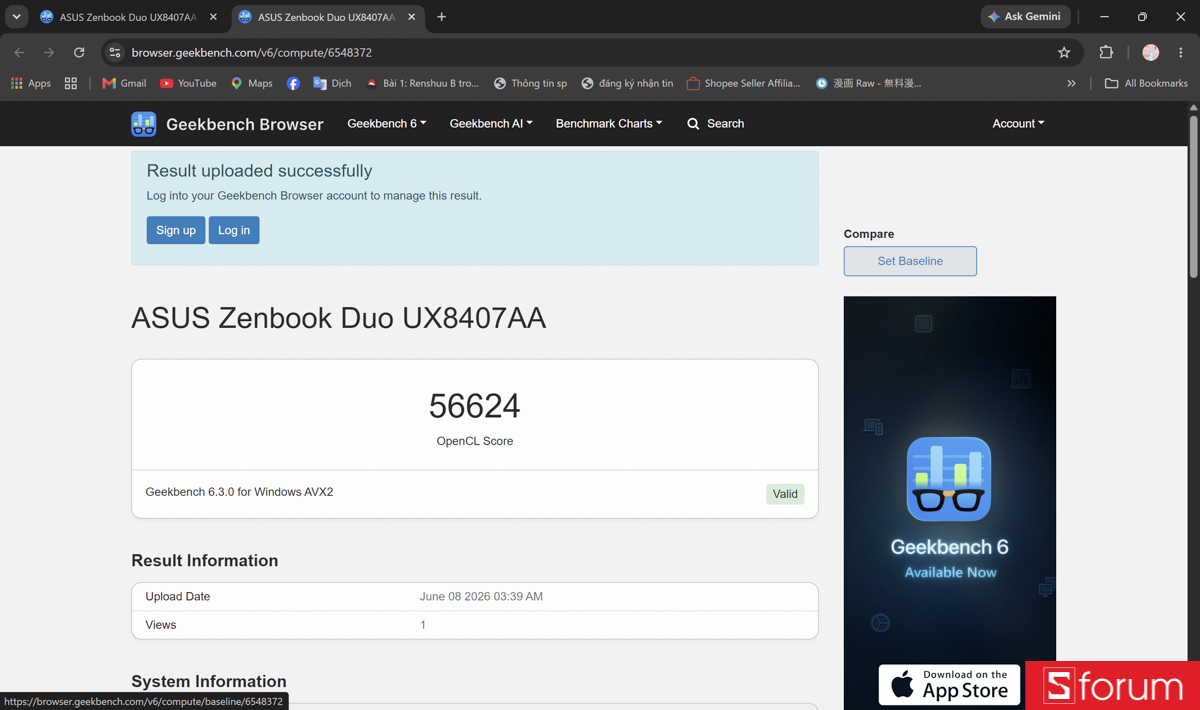The width and height of the screenshot is (1200, 710).
Task: Click the Set Baseline button
Action: tap(910, 261)
